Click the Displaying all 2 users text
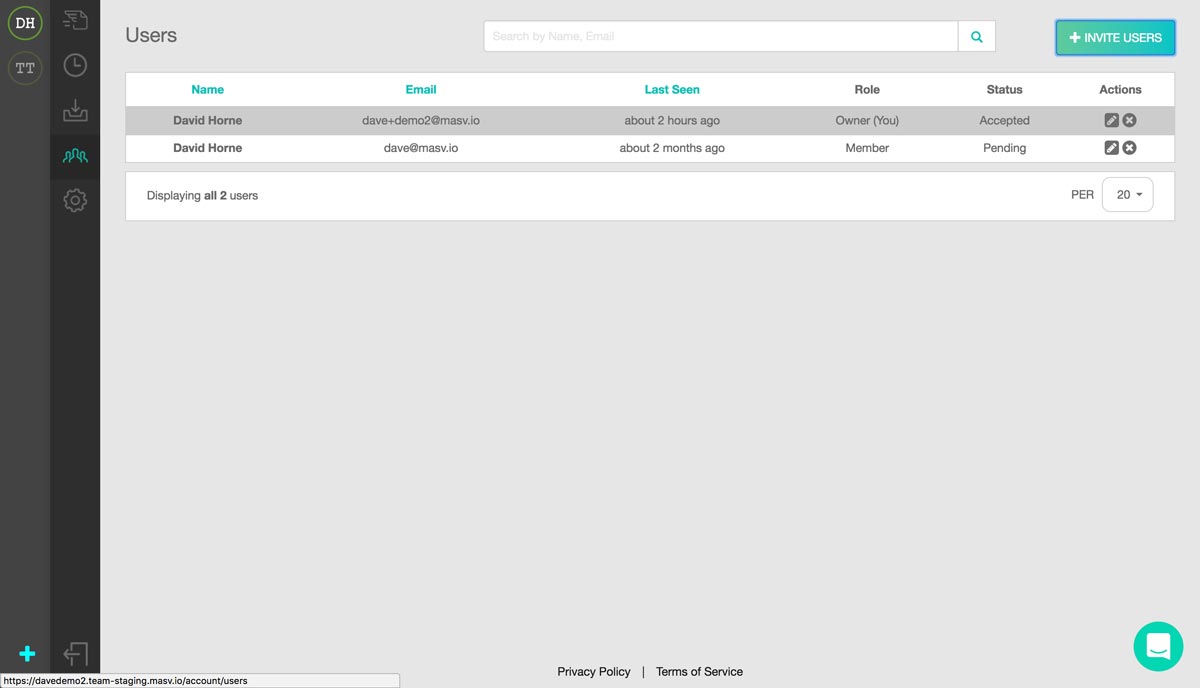The image size is (1200, 688). tap(202, 196)
